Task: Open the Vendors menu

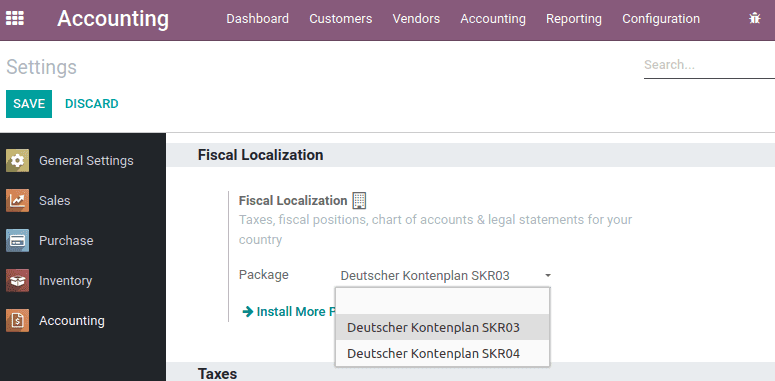Action: coord(416,19)
